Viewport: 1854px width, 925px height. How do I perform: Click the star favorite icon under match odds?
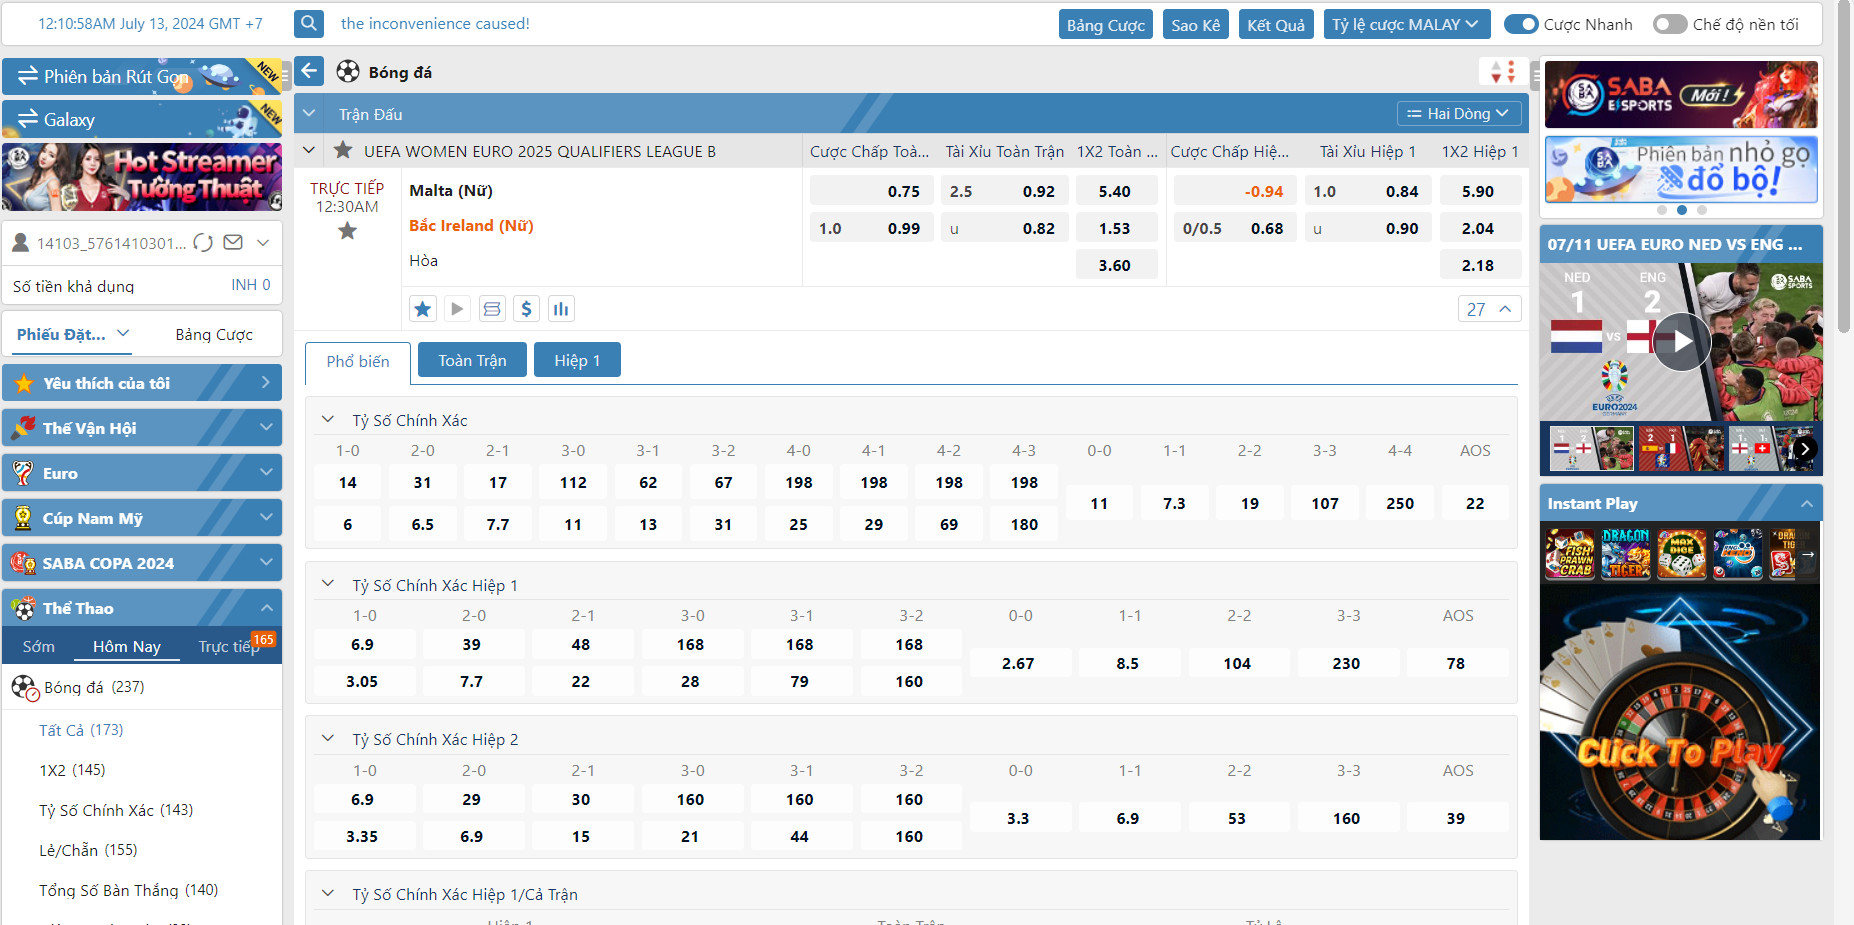point(423,309)
